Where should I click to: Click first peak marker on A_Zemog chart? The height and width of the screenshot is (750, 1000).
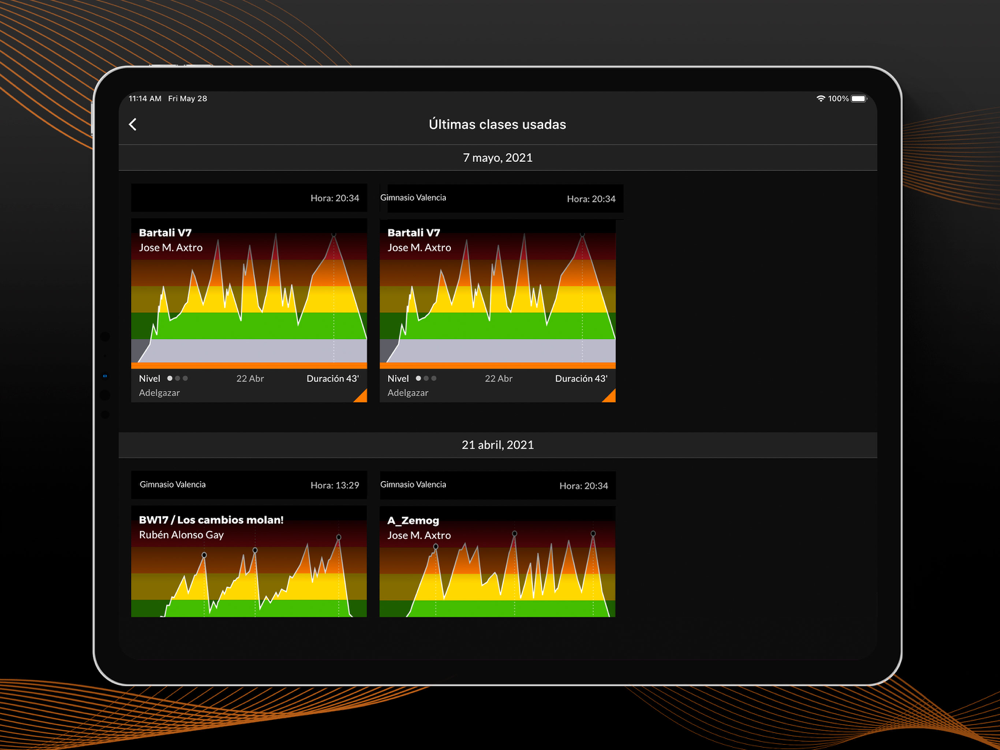click(x=436, y=547)
